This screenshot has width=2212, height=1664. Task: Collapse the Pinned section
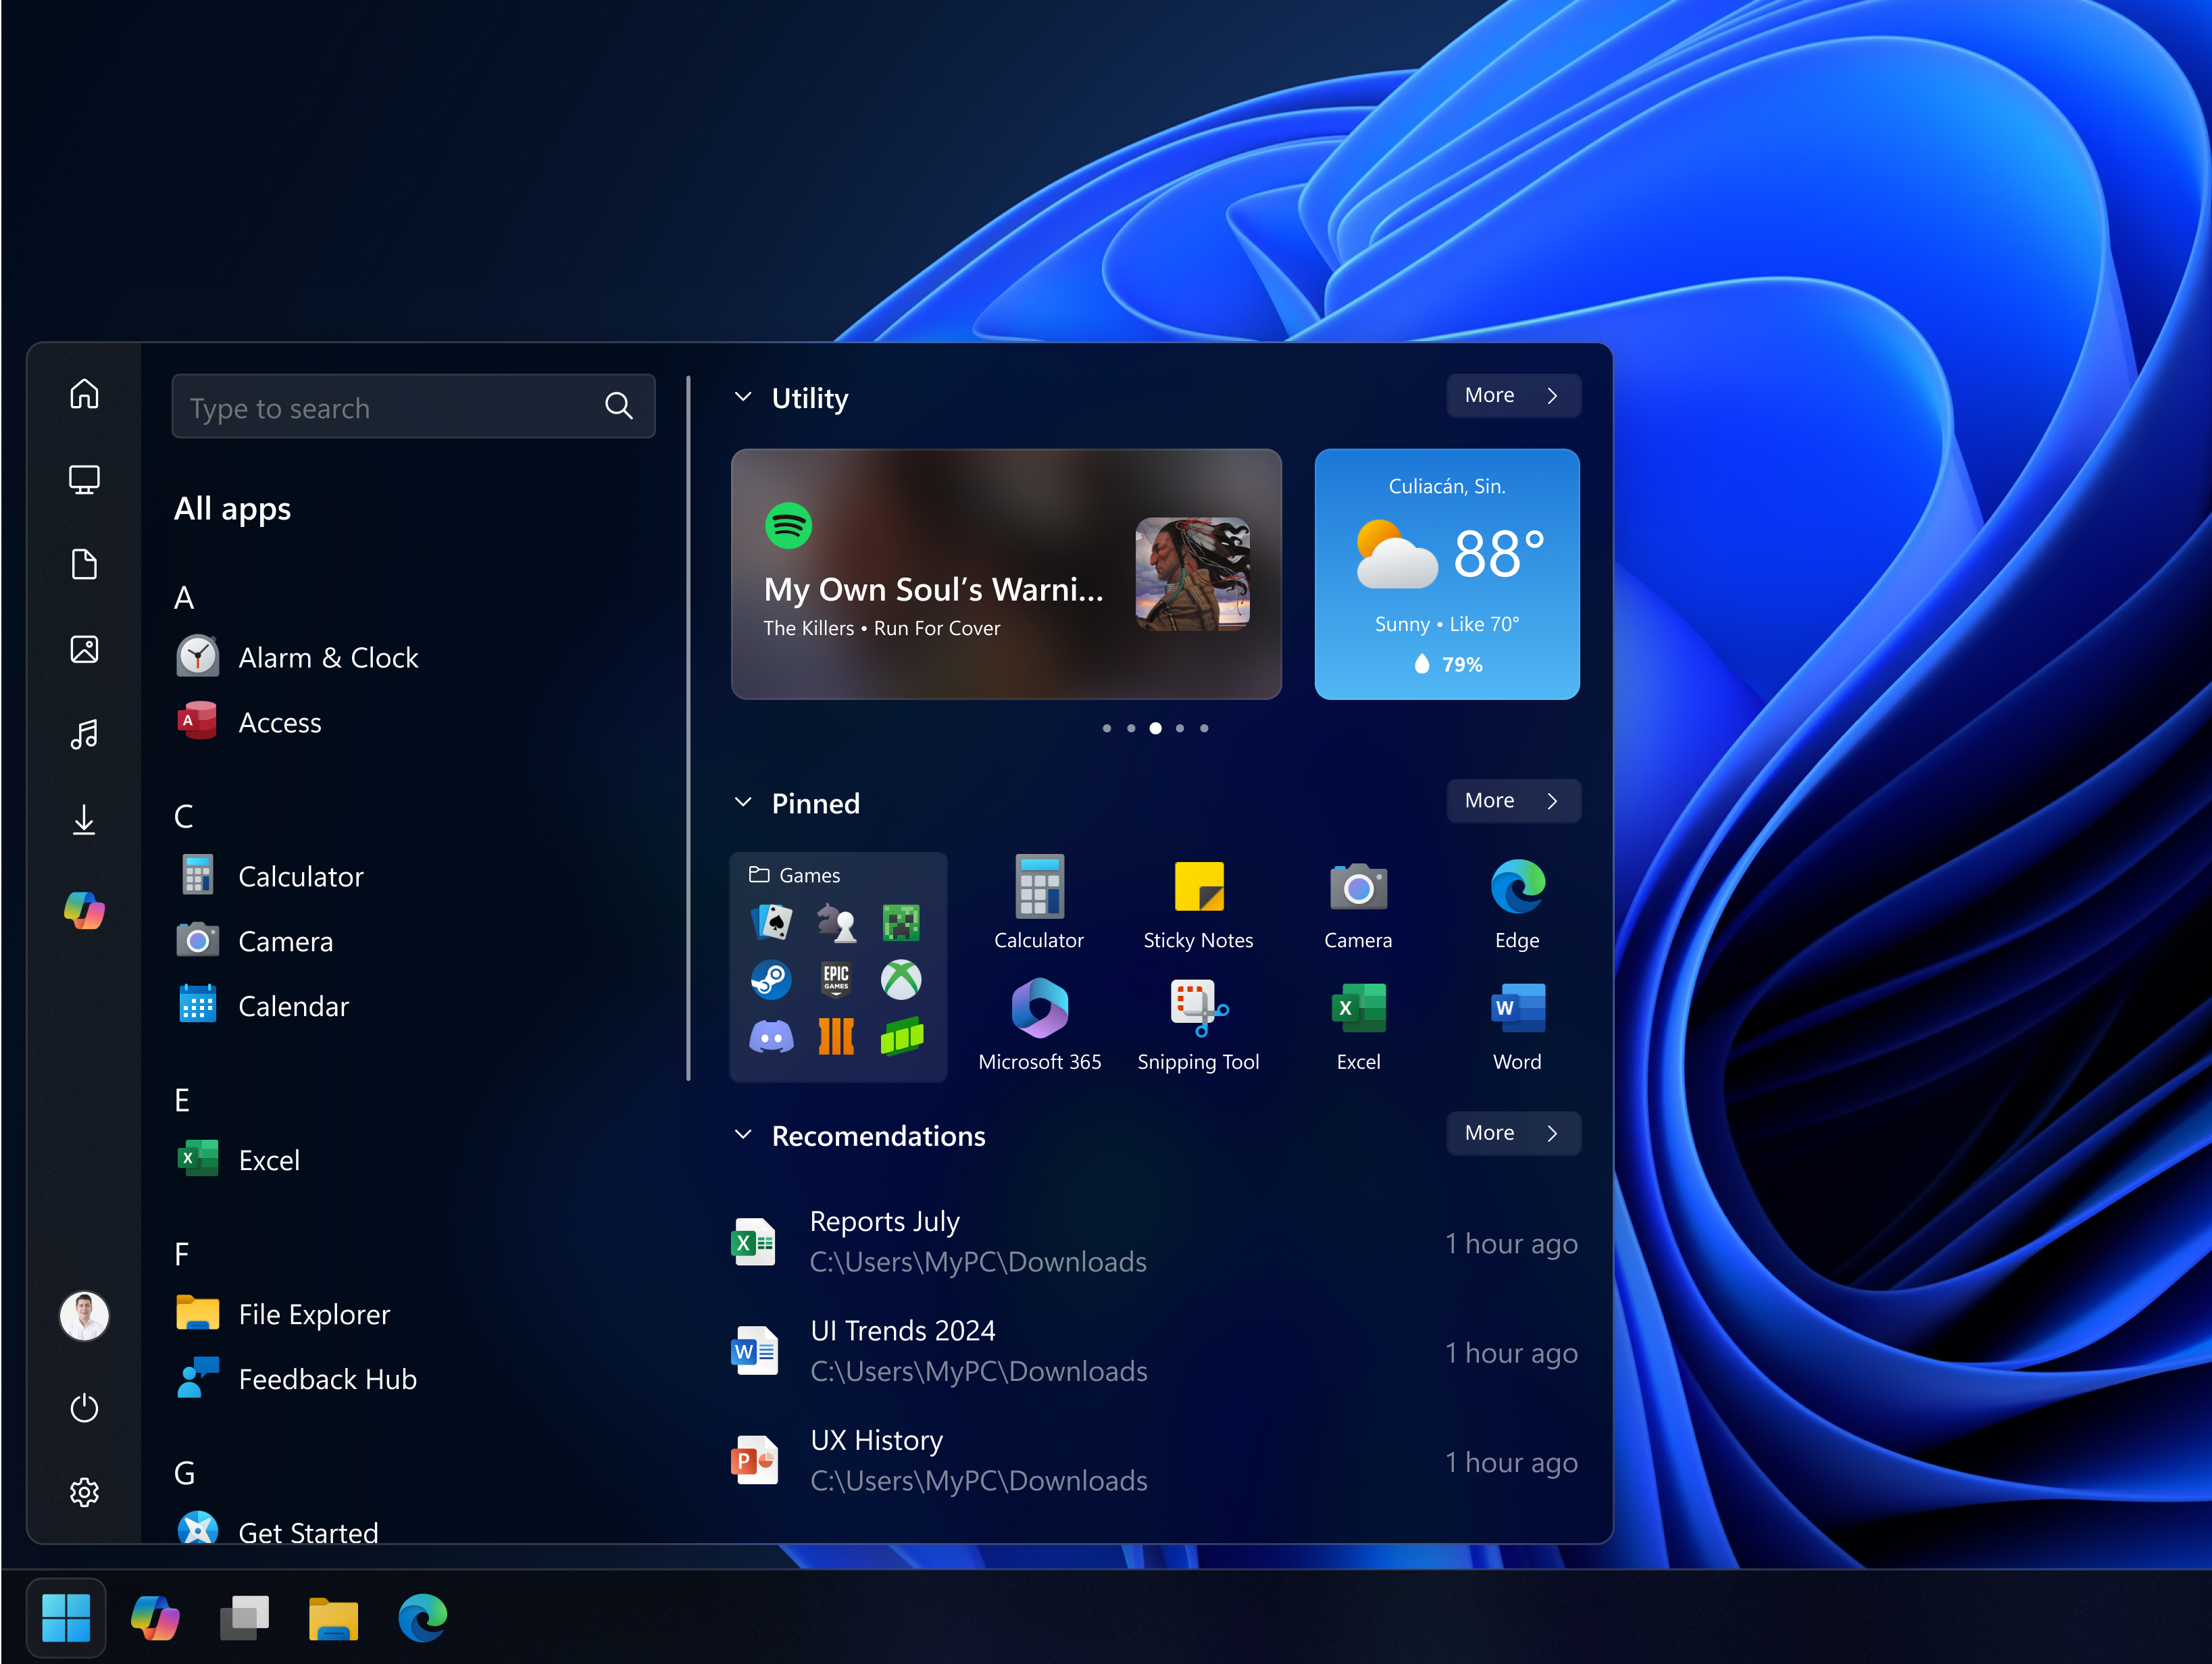pos(744,801)
